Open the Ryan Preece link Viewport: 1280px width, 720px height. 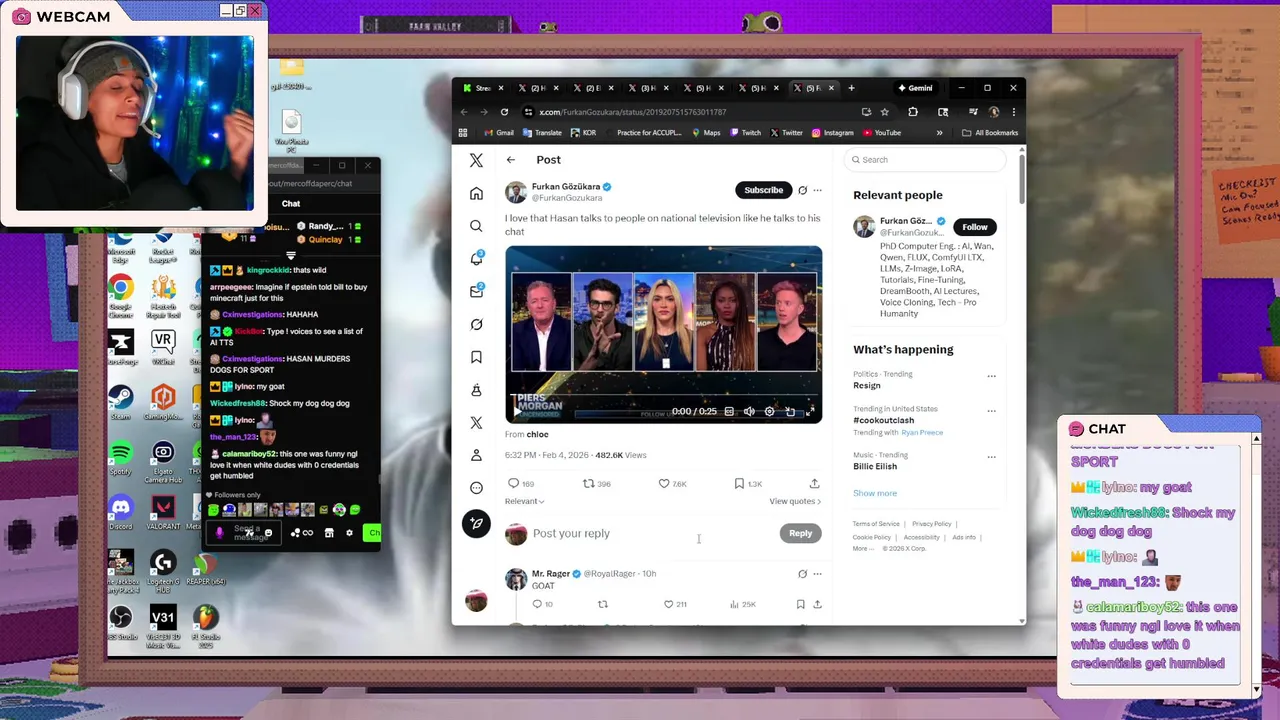[x=922, y=432]
